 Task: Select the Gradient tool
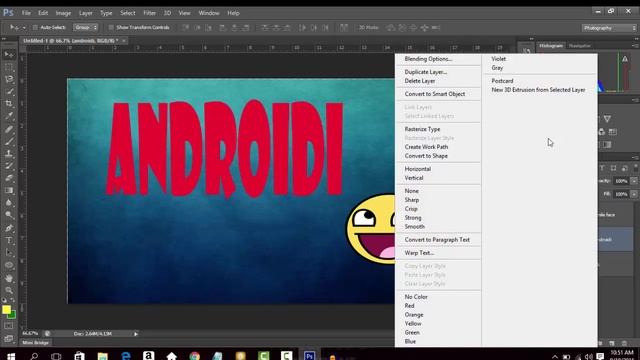(x=9, y=190)
